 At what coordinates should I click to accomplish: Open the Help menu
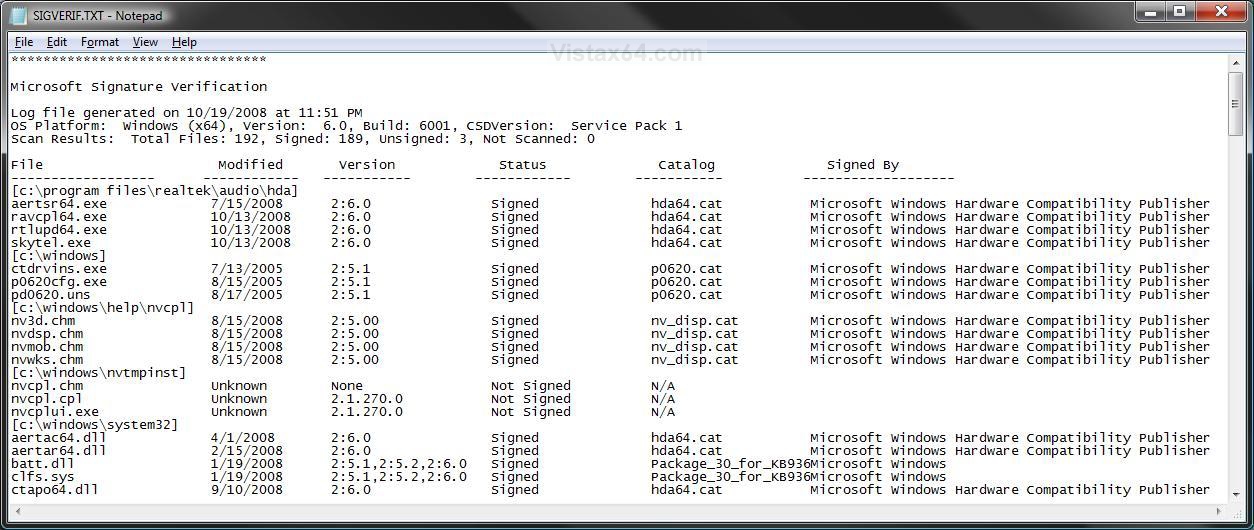click(184, 42)
